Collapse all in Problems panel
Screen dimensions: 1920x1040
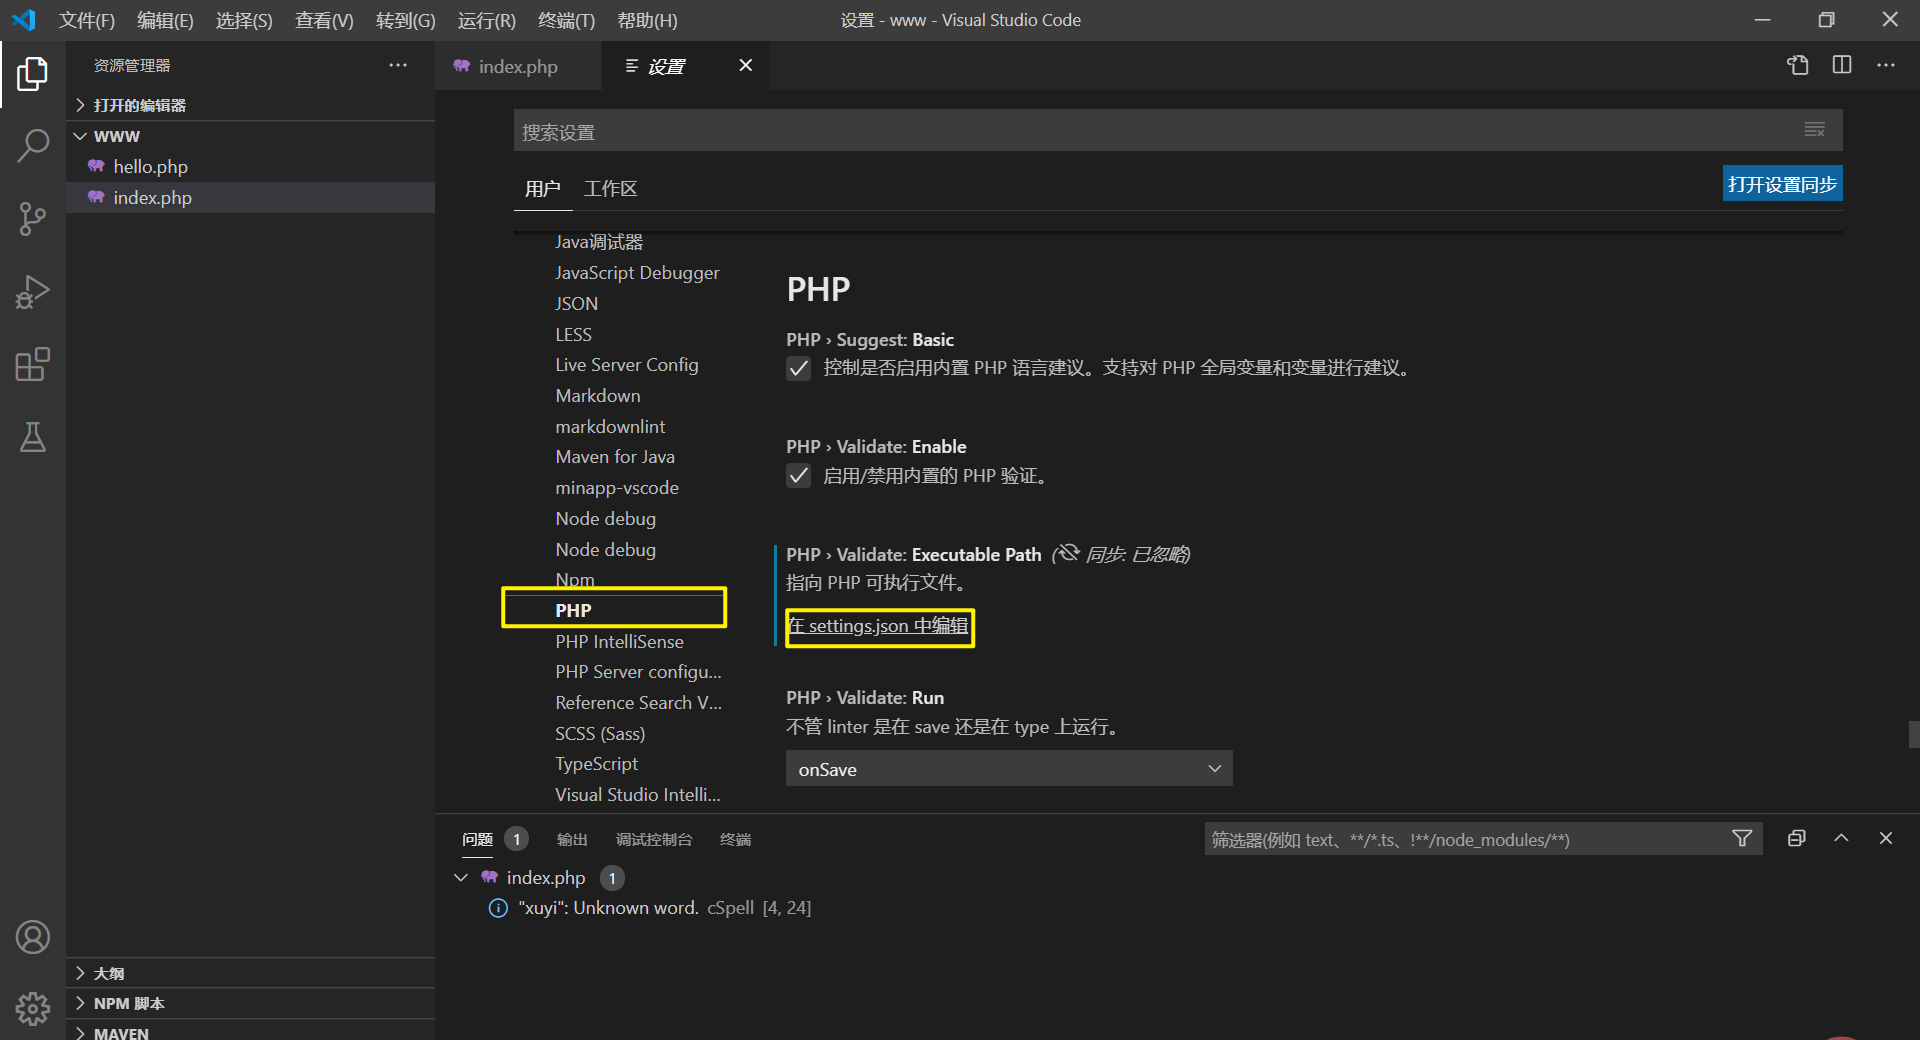[x=1797, y=839]
